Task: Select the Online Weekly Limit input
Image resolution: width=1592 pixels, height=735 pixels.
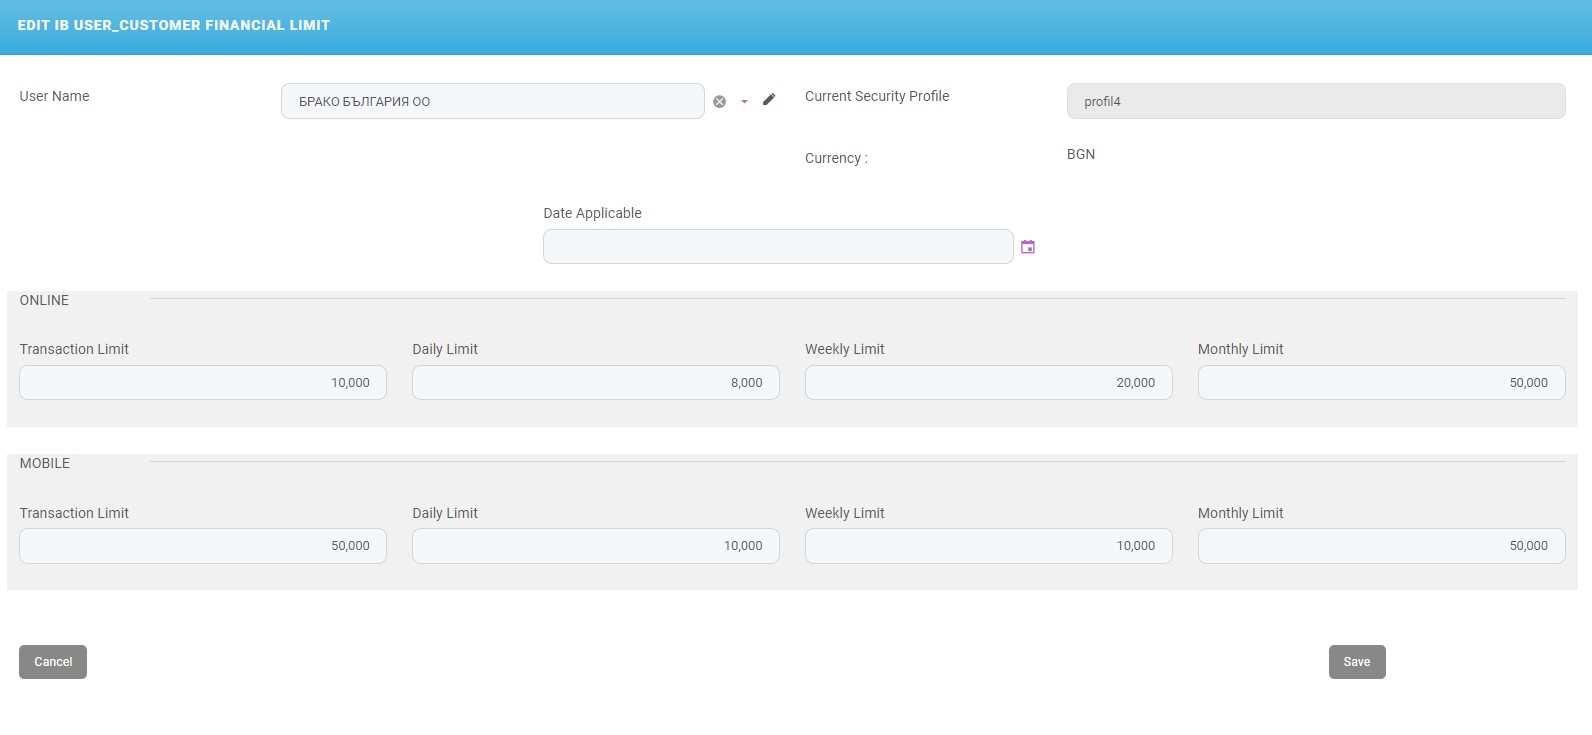Action: 988,383
